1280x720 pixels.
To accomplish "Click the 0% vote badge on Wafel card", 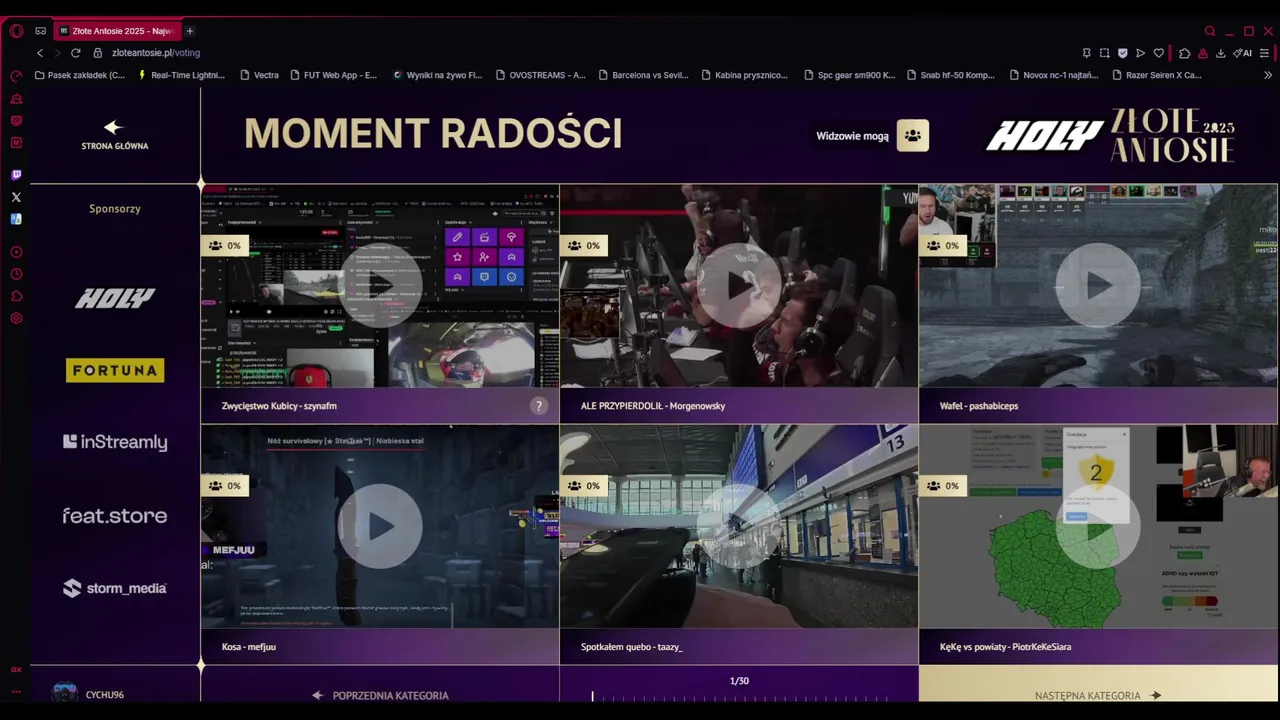I will (x=943, y=245).
